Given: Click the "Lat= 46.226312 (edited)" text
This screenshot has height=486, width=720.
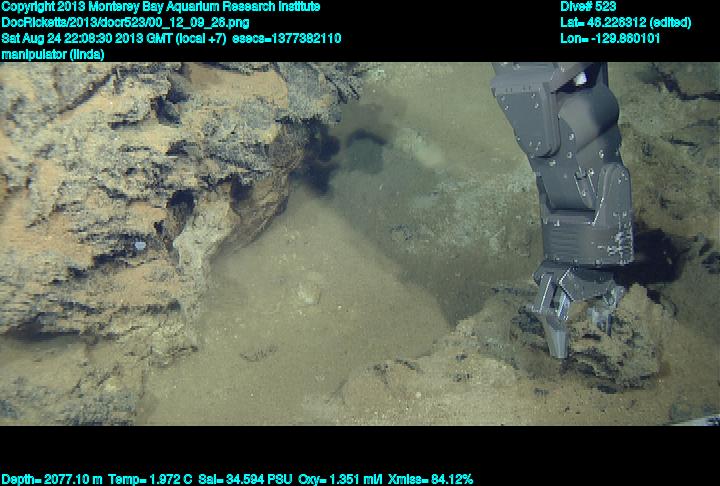Looking at the screenshot, I should [625, 23].
